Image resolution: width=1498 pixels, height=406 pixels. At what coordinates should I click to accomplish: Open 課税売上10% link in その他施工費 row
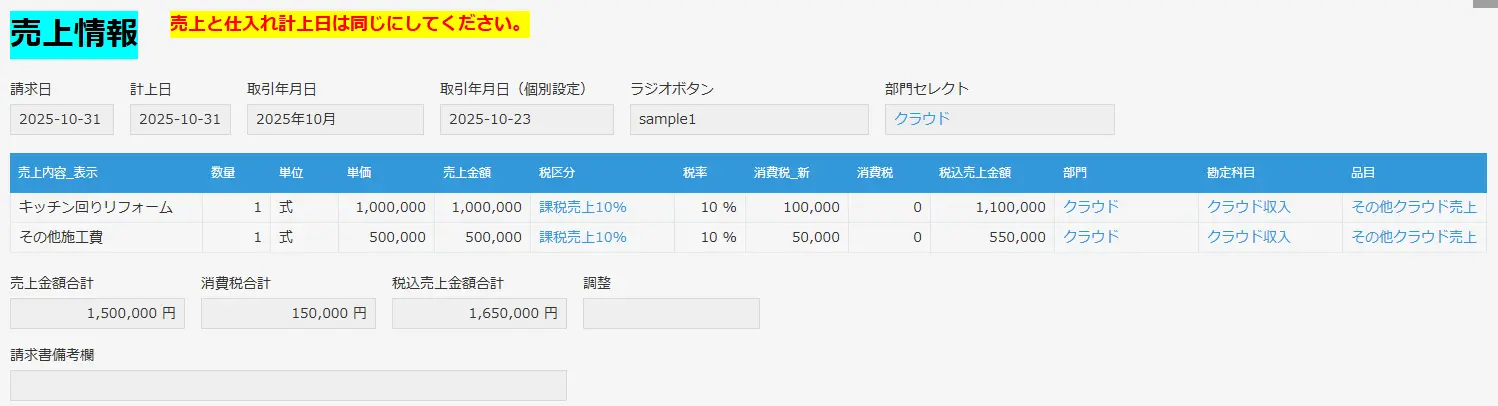tap(582, 237)
